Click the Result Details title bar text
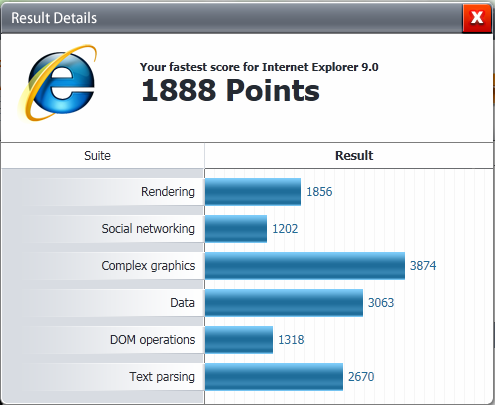The image size is (495, 405). point(54,18)
